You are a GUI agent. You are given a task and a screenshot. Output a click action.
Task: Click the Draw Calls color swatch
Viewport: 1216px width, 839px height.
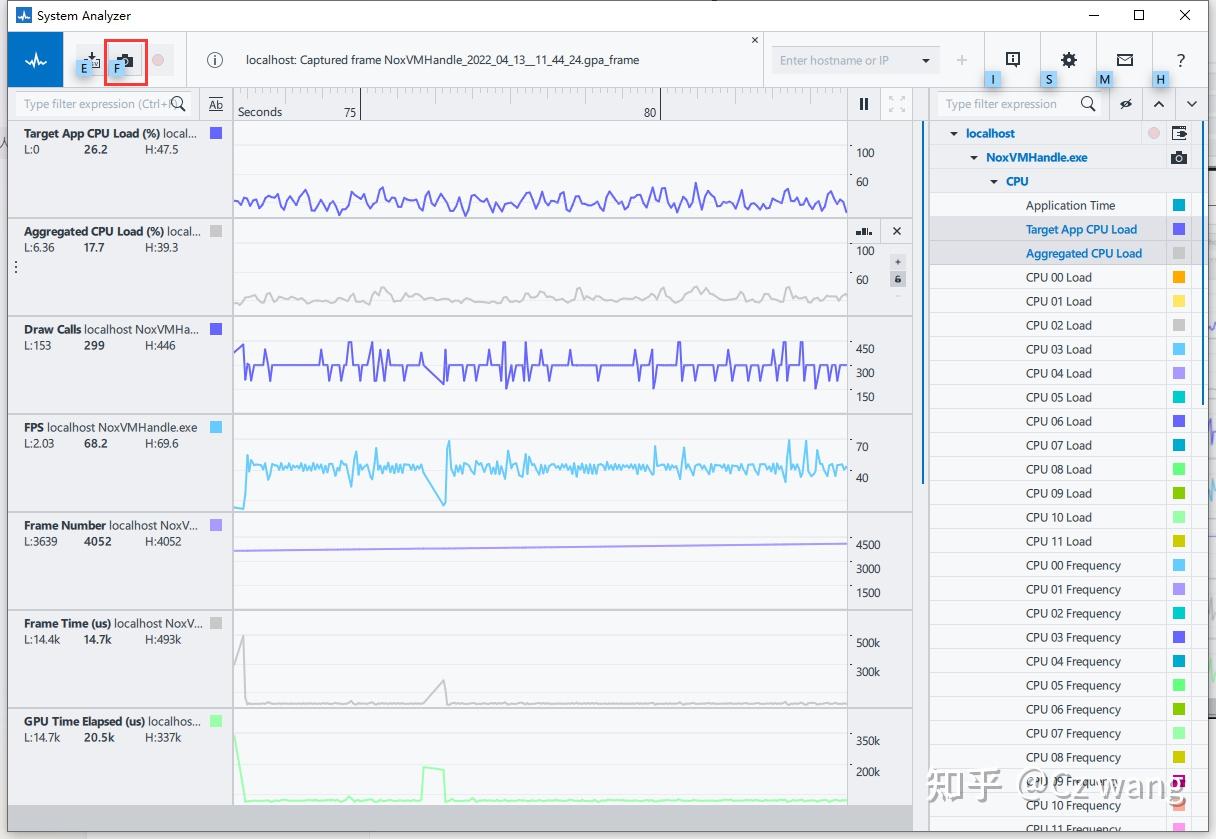pyautogui.click(x=216, y=329)
